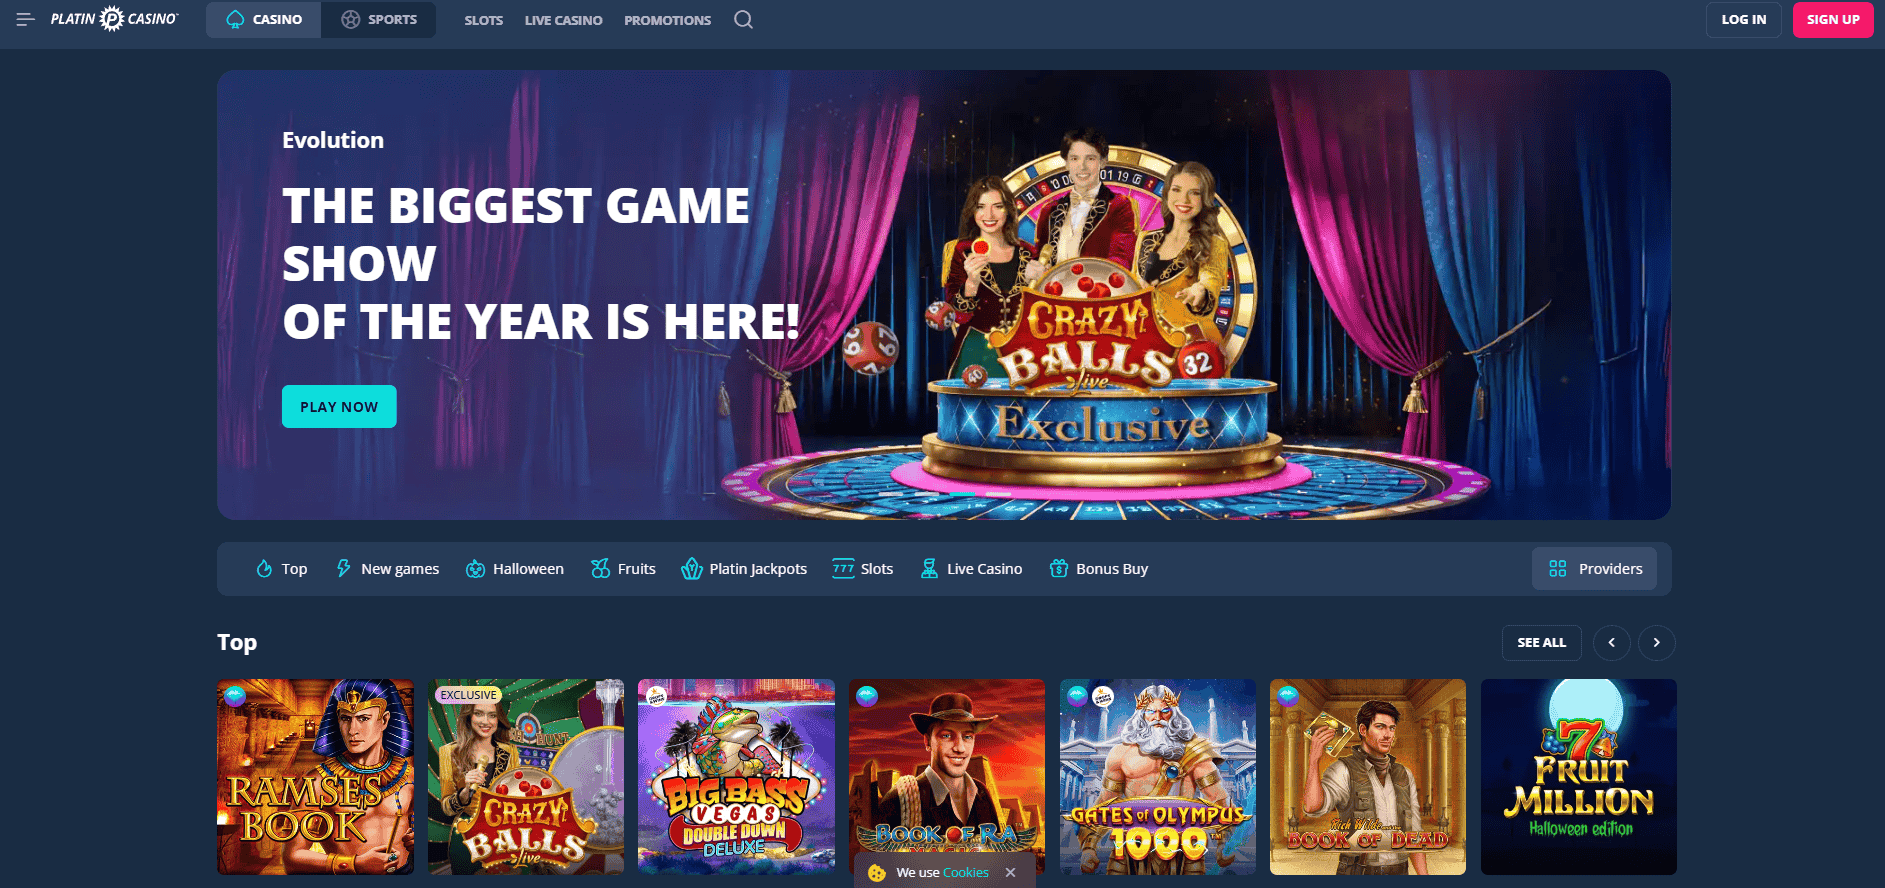Open the Promotions menu item
Screen dimensions: 1885x888
668,20
